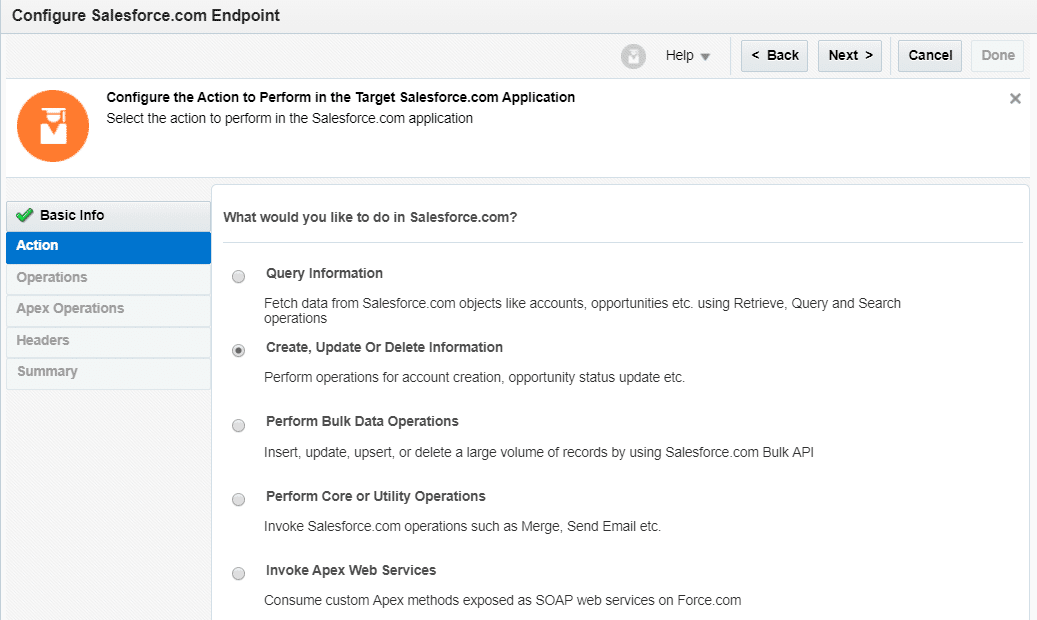The width and height of the screenshot is (1037, 620).
Task: Click the 'Create, Update Or Delete Information' label
Action: [x=384, y=347]
